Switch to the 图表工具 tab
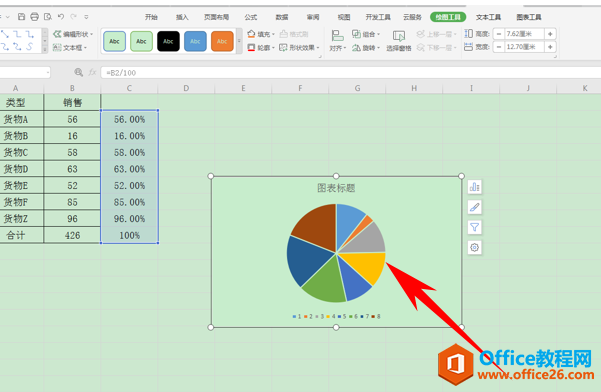The width and height of the screenshot is (601, 392). [529, 17]
